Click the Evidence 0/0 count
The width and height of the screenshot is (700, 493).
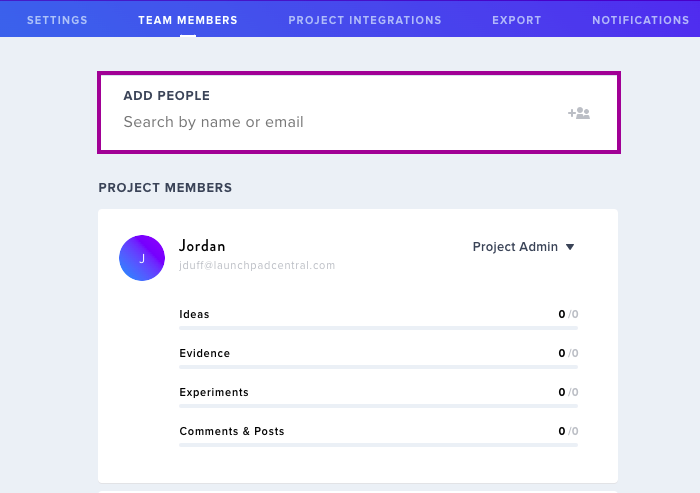click(568, 353)
